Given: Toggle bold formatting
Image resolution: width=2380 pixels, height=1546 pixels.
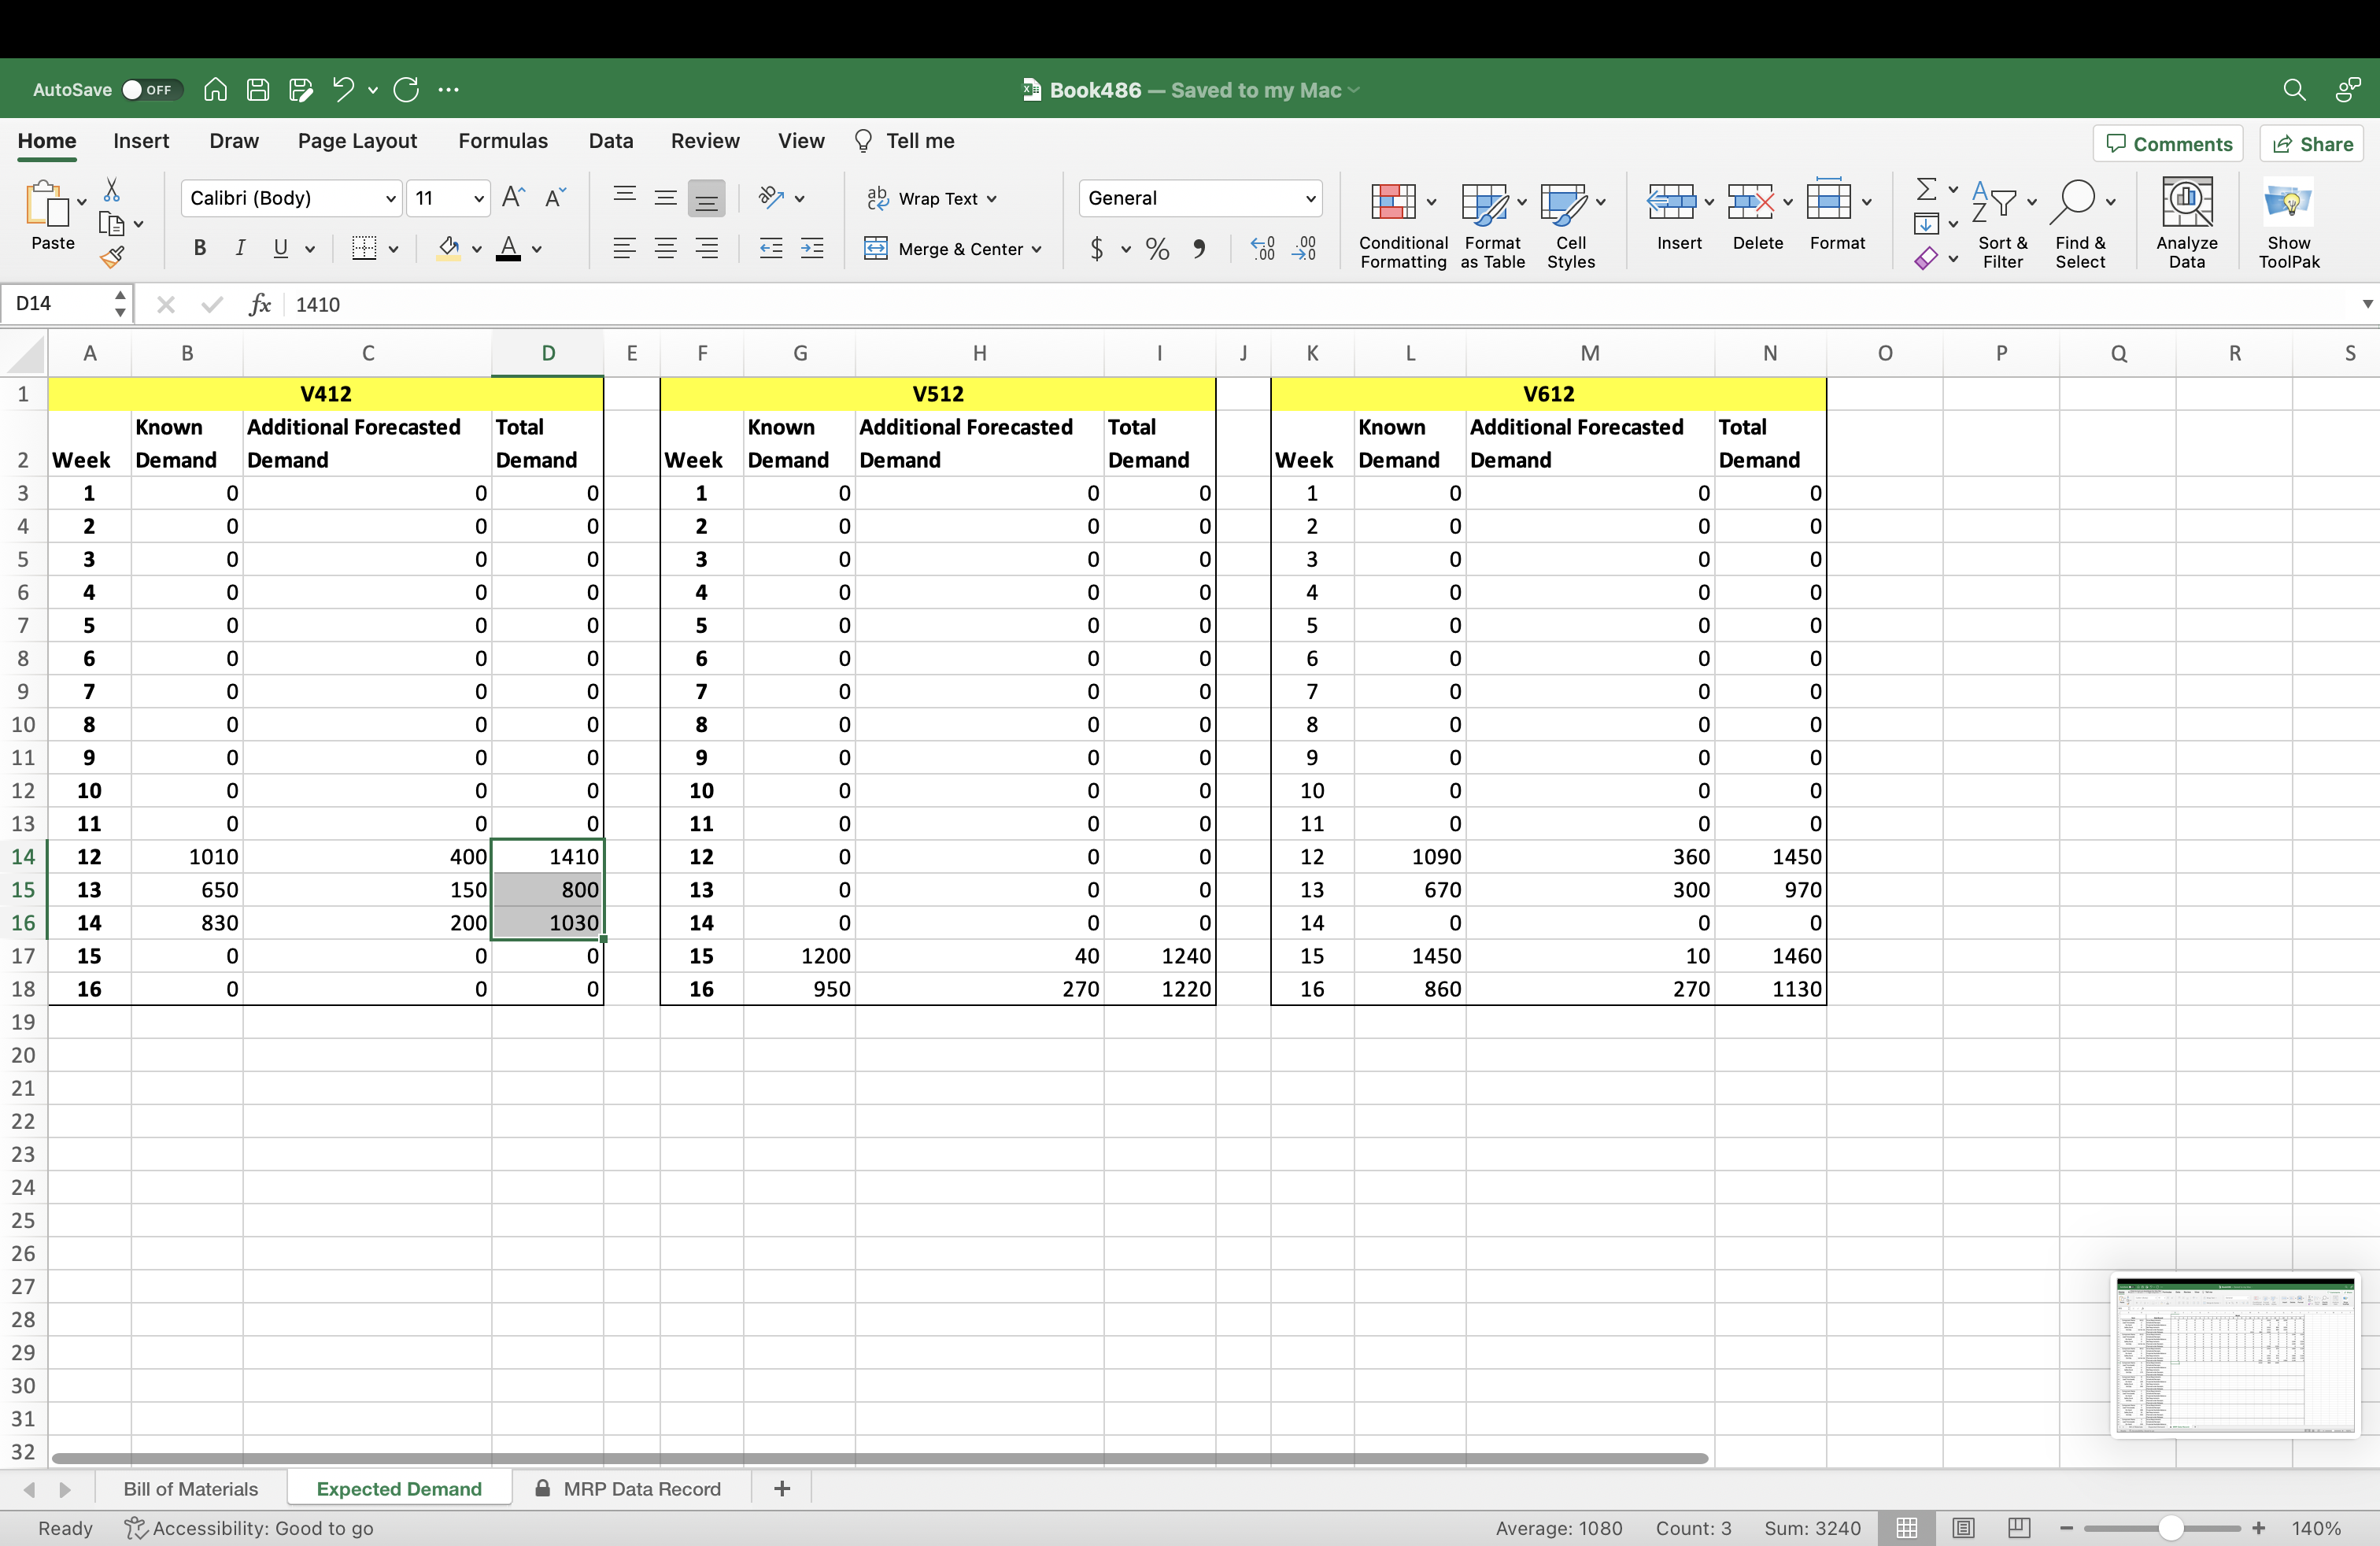Looking at the screenshot, I should (x=199, y=249).
